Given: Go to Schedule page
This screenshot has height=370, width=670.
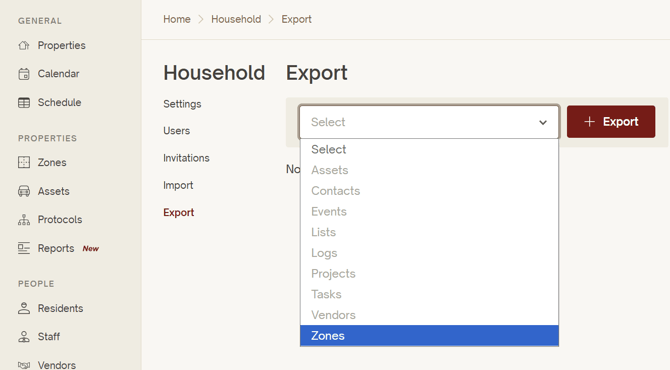Looking at the screenshot, I should [x=59, y=103].
